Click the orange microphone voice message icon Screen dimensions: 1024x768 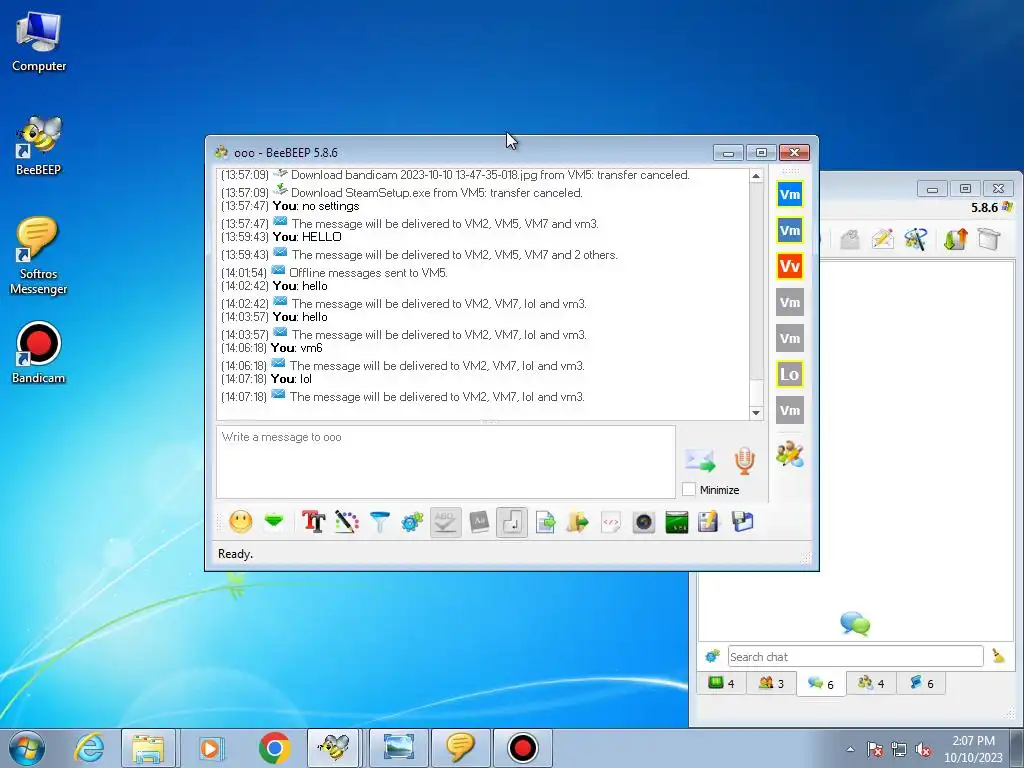744,460
